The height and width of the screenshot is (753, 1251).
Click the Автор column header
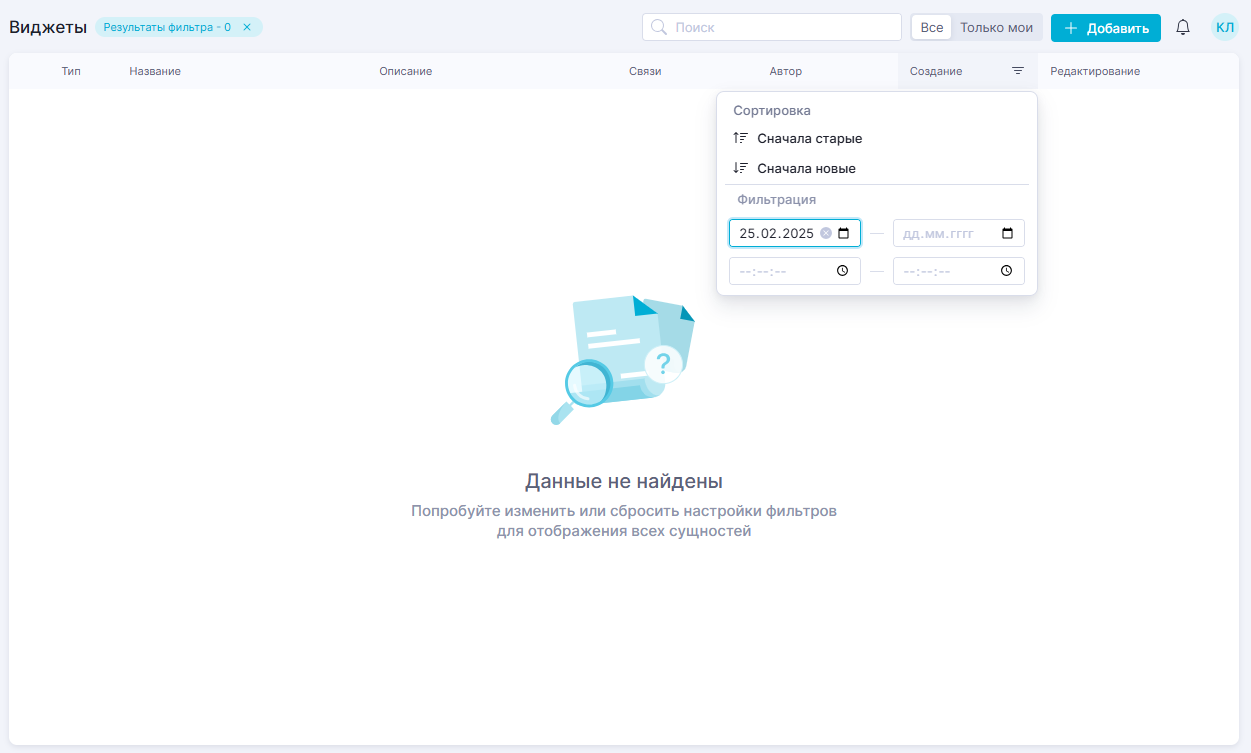[785, 72]
